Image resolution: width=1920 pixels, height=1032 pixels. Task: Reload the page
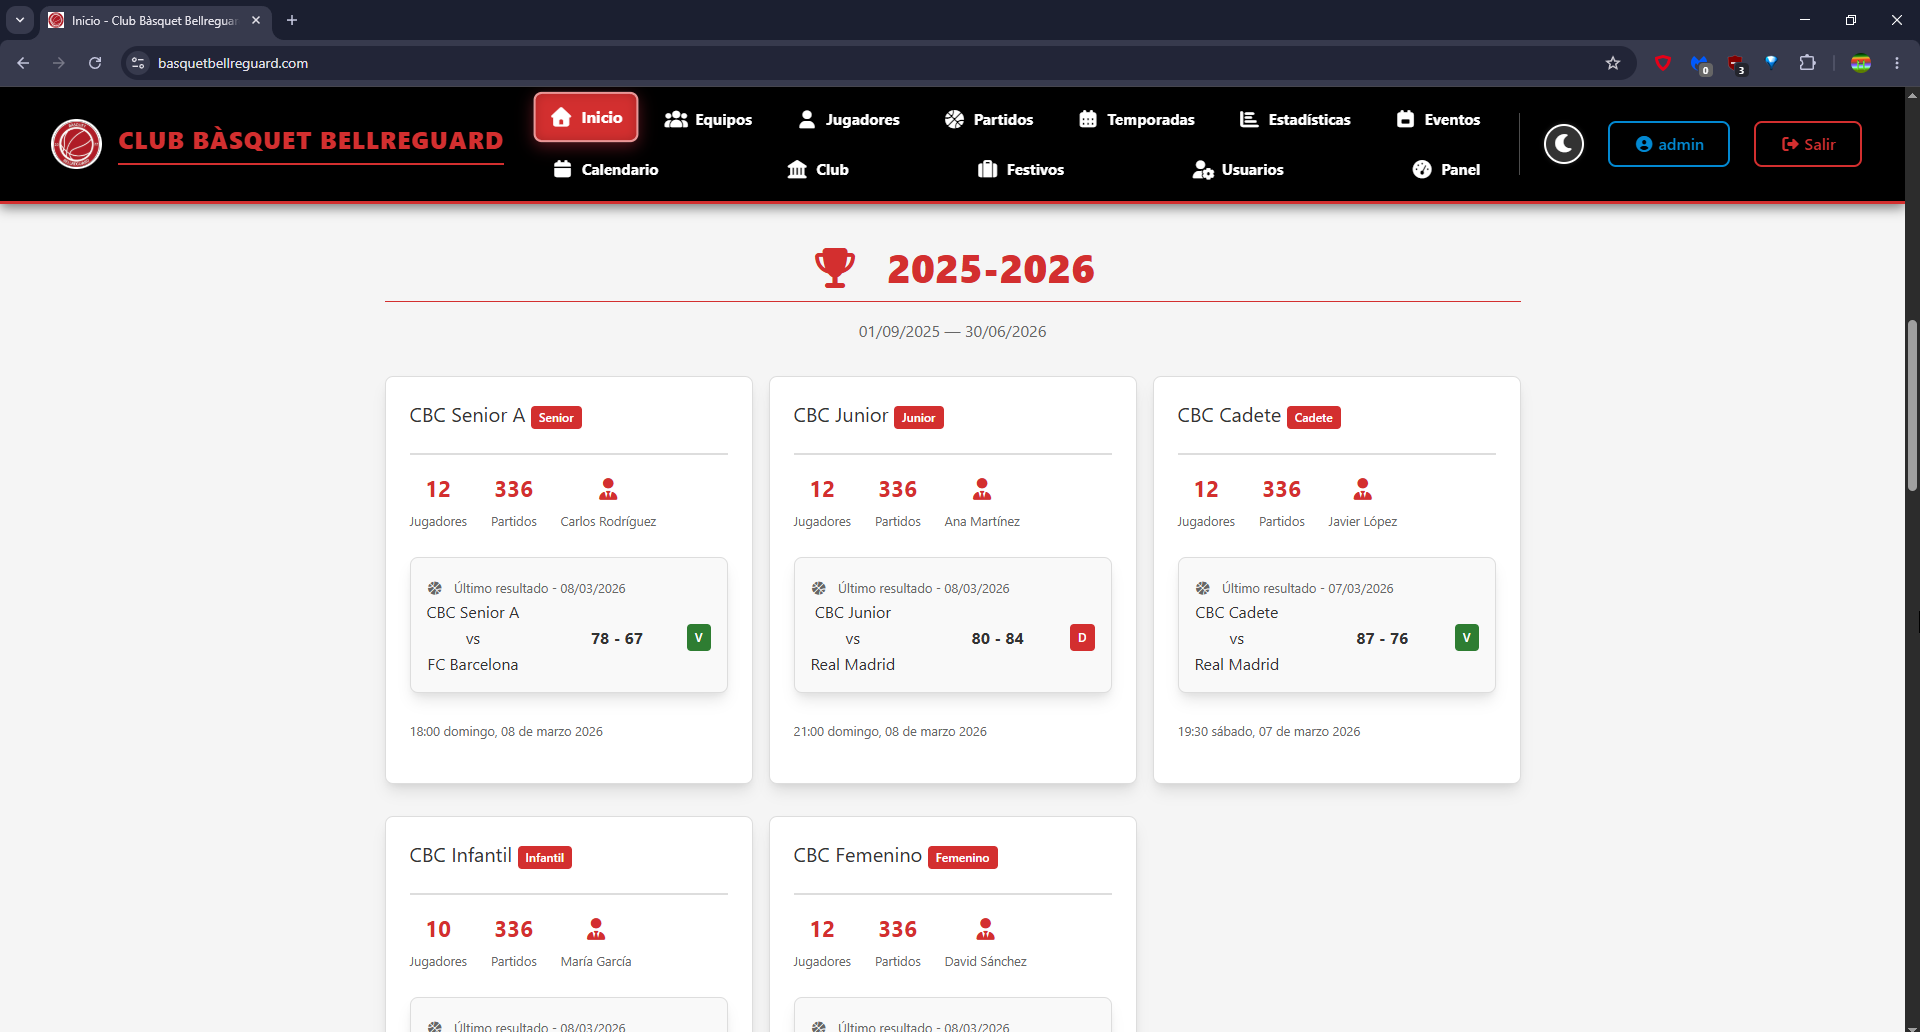[x=95, y=63]
